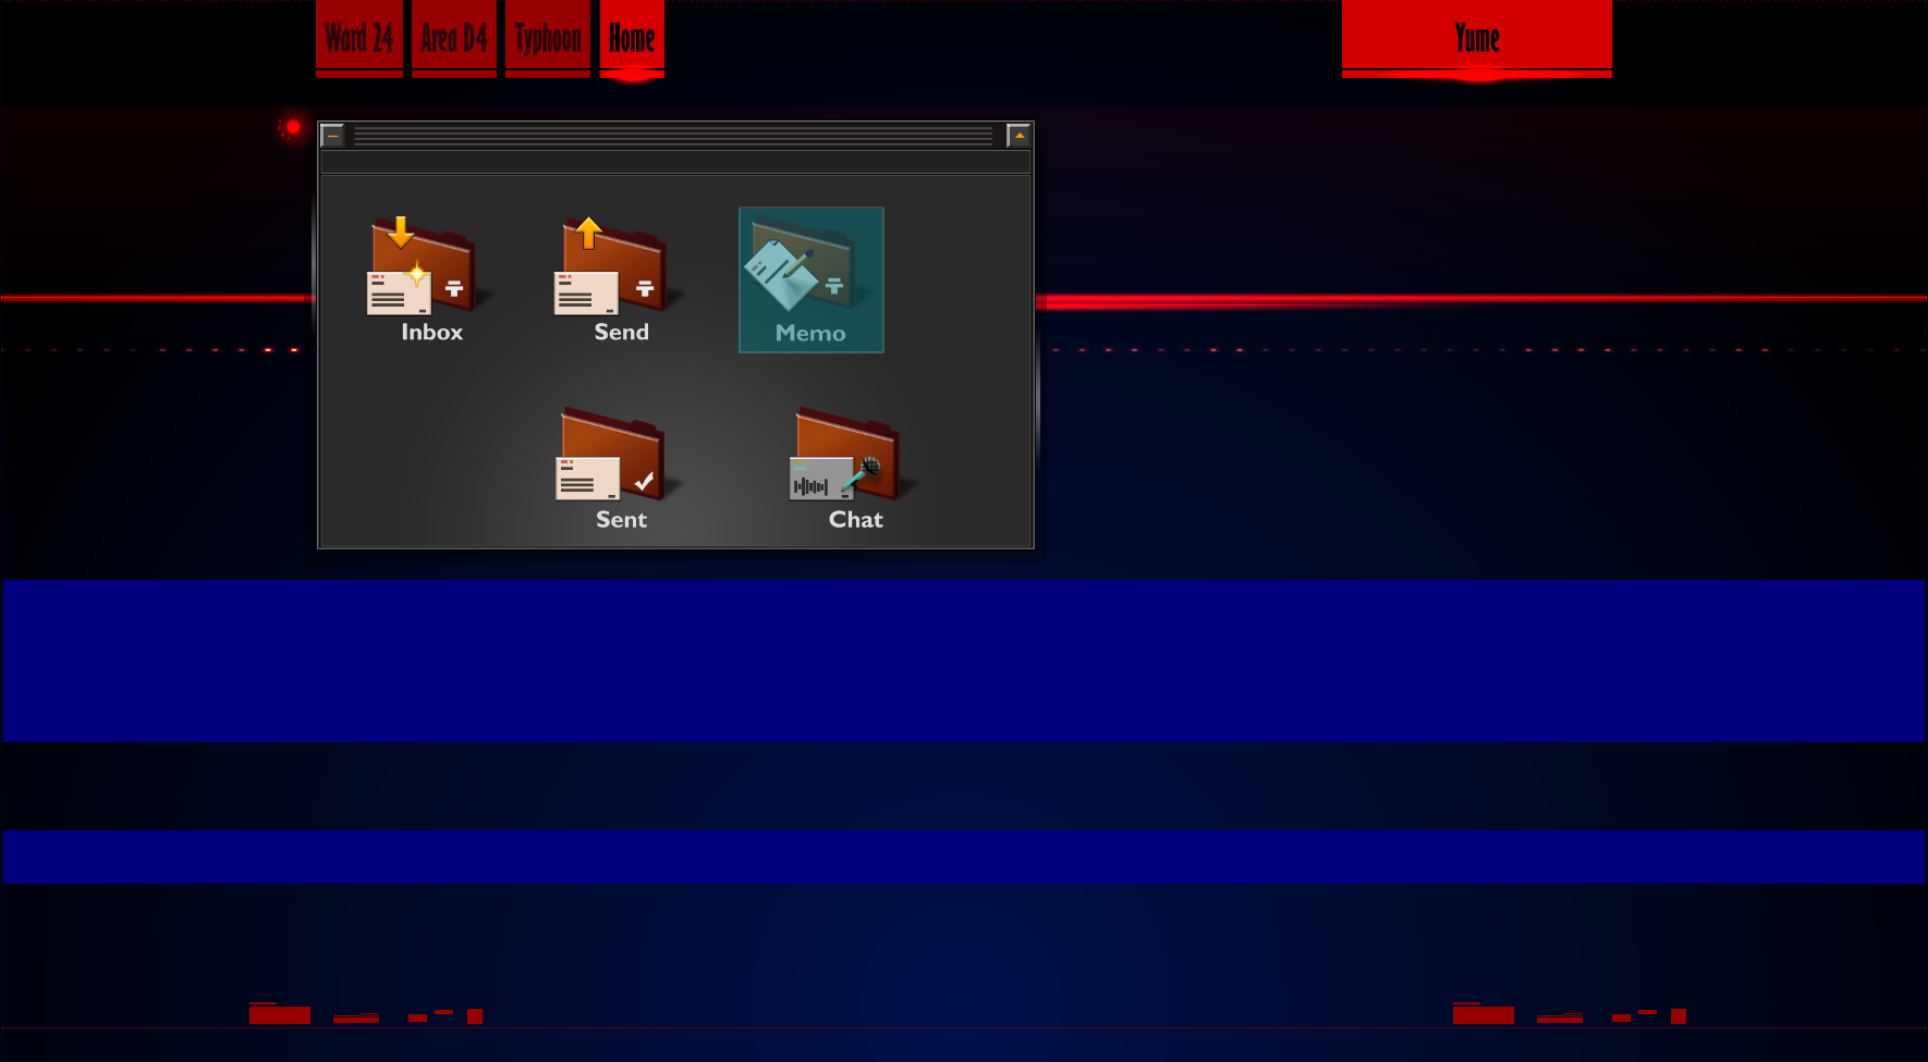Open the Send folder icon
The width and height of the screenshot is (1928, 1062).
[x=613, y=266]
